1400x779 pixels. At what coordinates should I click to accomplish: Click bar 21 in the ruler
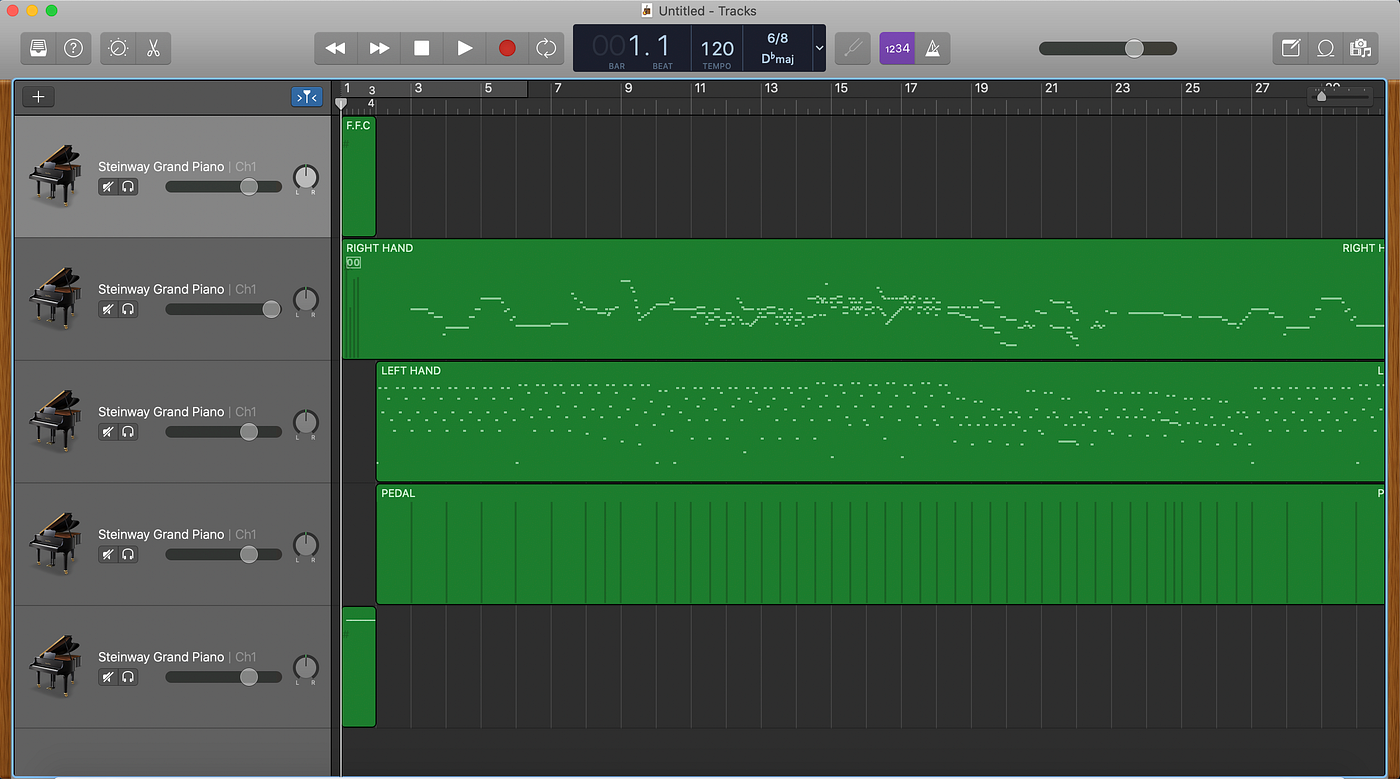(1051, 88)
